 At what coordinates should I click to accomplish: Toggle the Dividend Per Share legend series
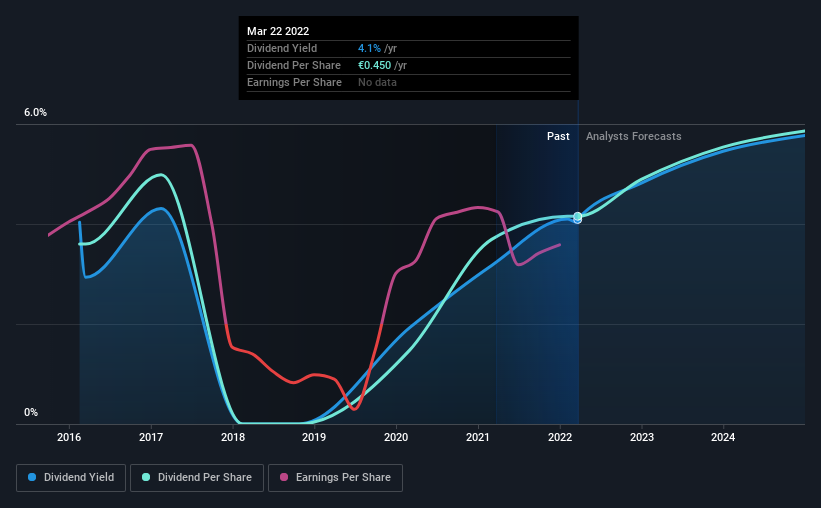click(x=197, y=478)
